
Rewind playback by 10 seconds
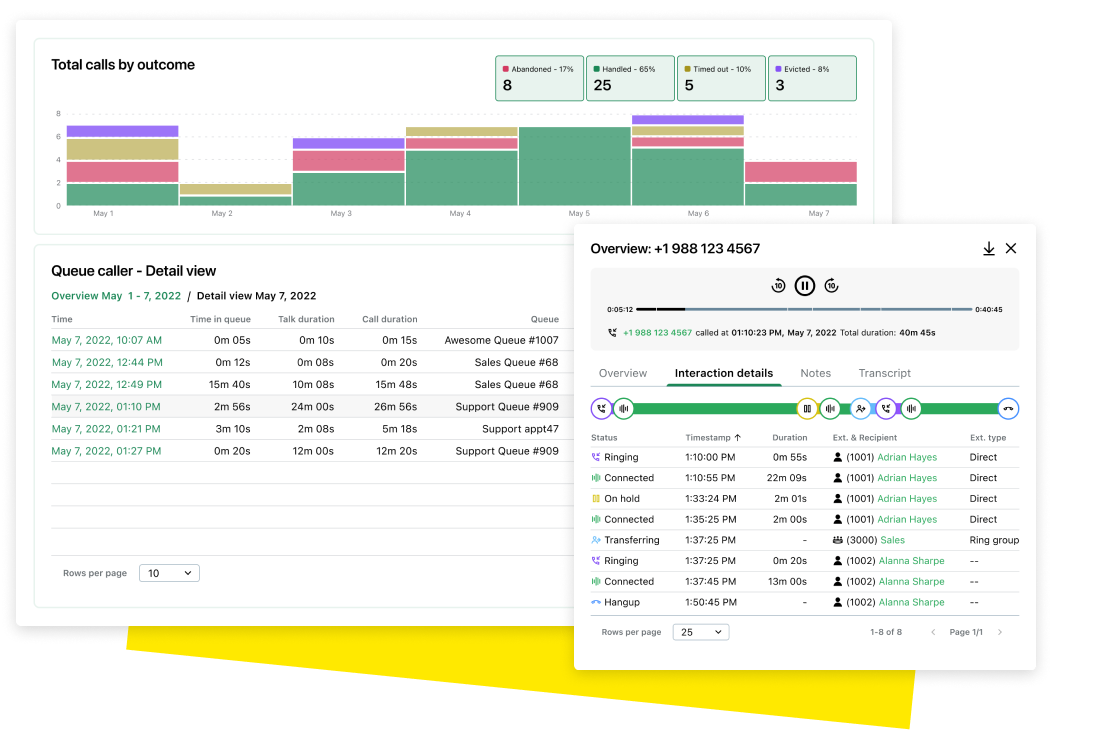click(778, 285)
